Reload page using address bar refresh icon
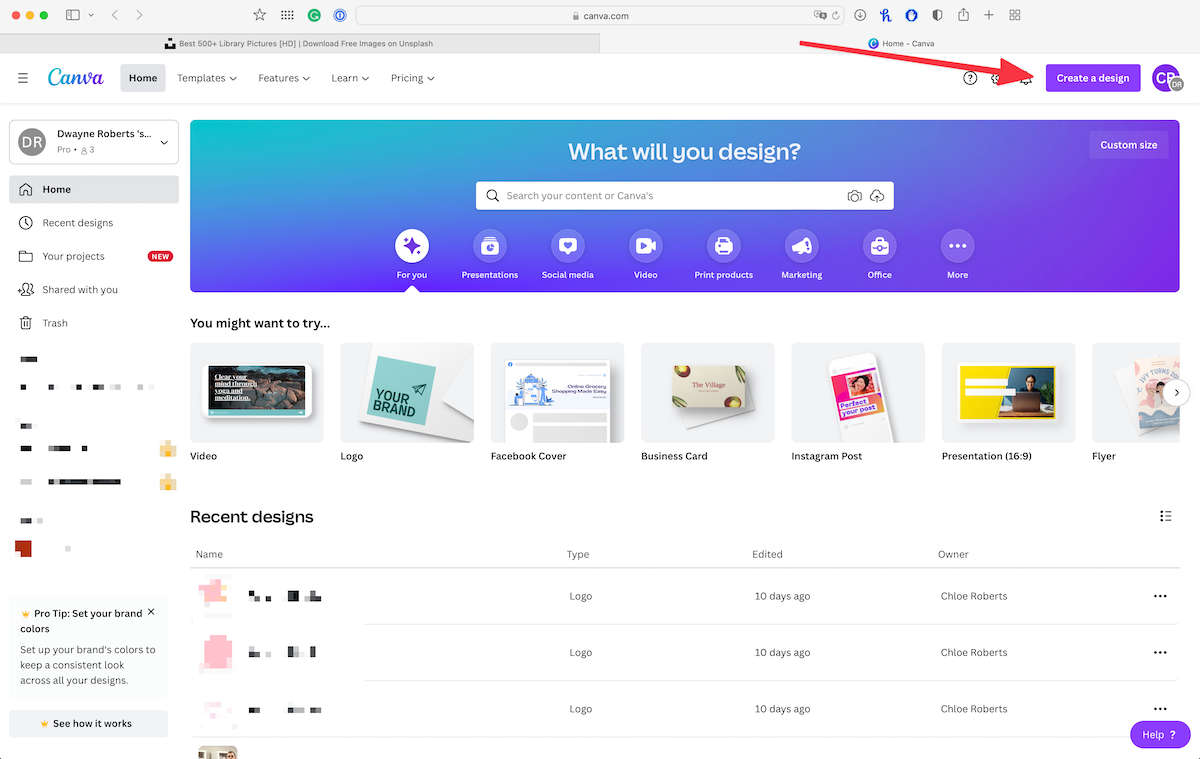Image resolution: width=1200 pixels, height=759 pixels. tap(838, 15)
